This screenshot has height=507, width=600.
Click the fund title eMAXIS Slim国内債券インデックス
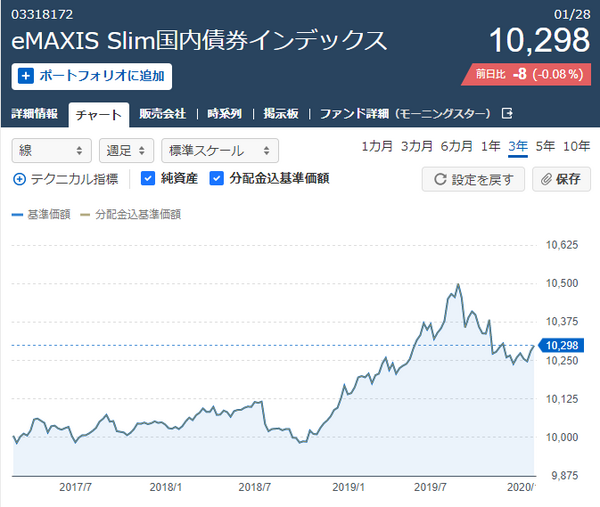point(199,40)
